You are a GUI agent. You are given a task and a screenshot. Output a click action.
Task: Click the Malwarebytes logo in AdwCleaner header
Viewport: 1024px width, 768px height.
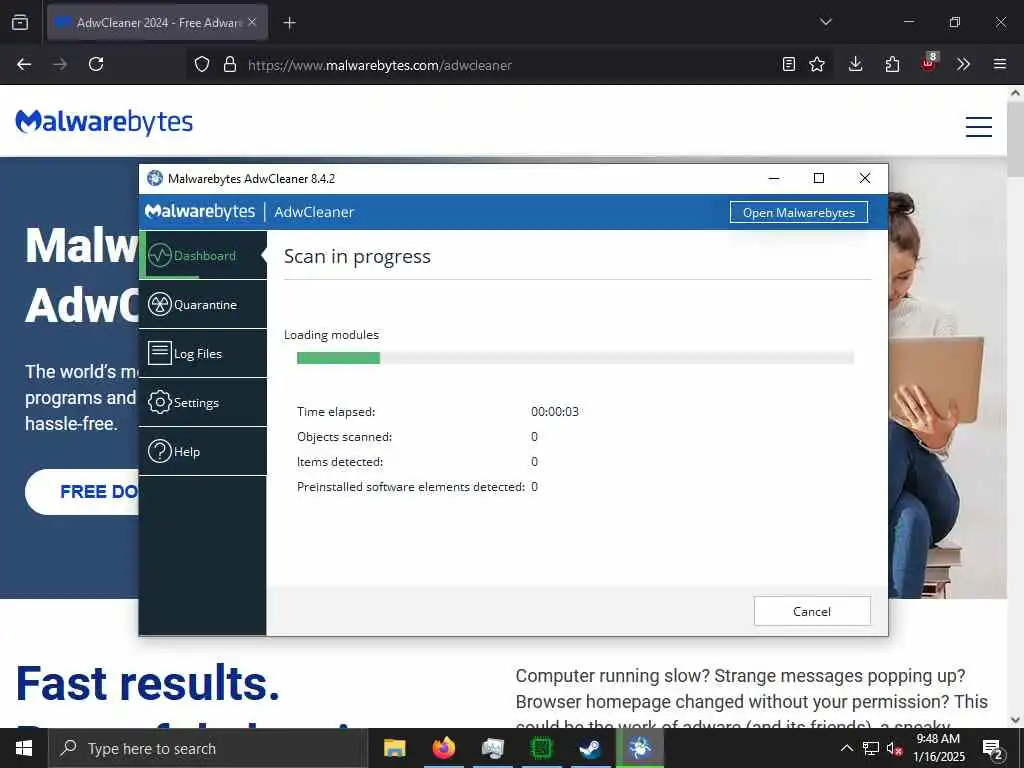(200, 212)
